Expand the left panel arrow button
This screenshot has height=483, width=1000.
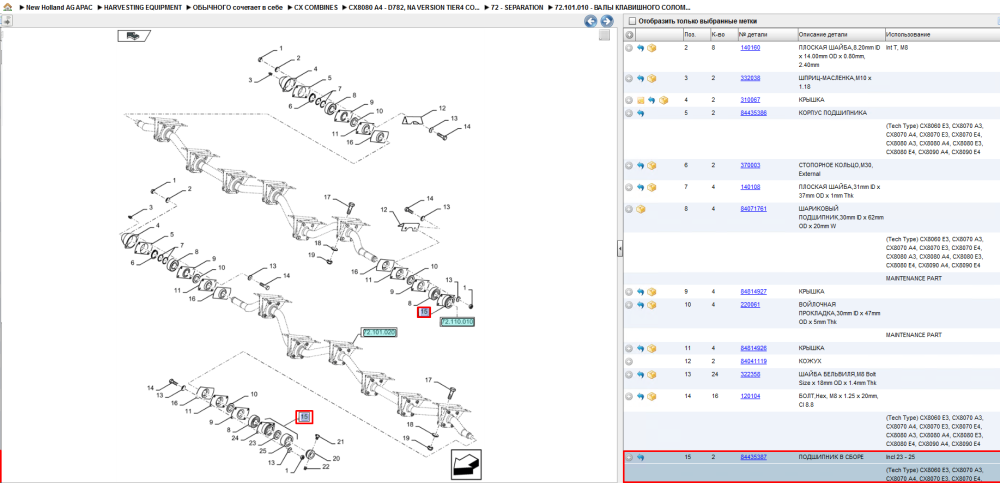click(x=6, y=21)
